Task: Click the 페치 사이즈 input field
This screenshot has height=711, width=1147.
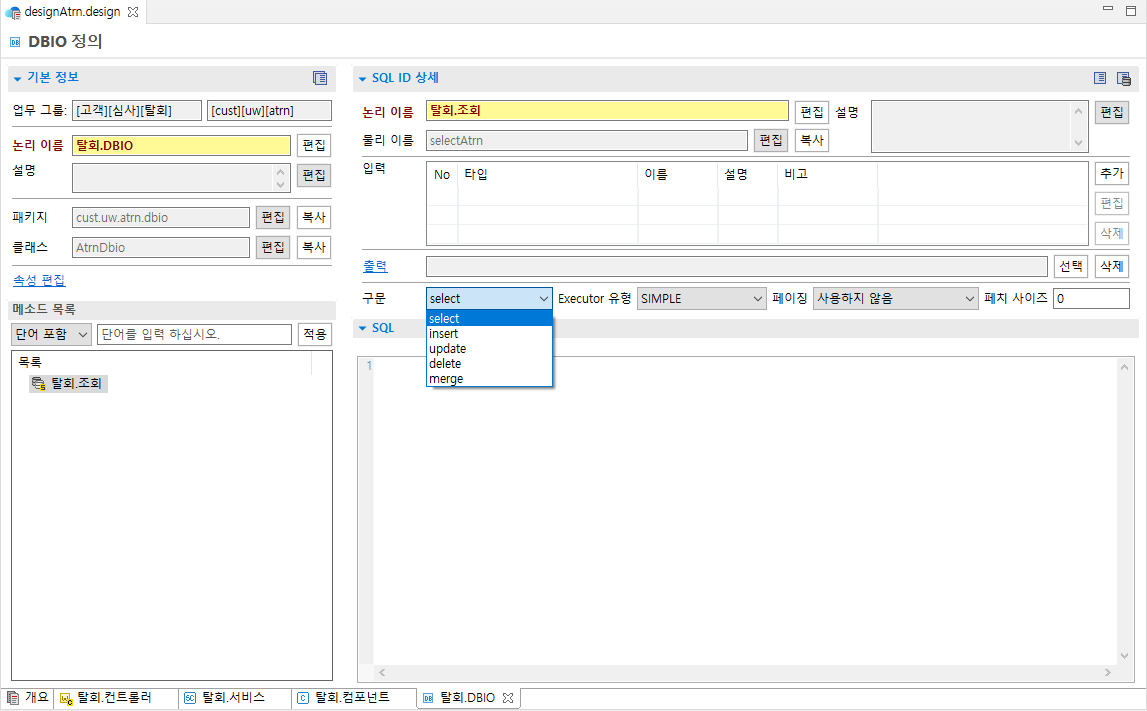Action: (x=1091, y=298)
